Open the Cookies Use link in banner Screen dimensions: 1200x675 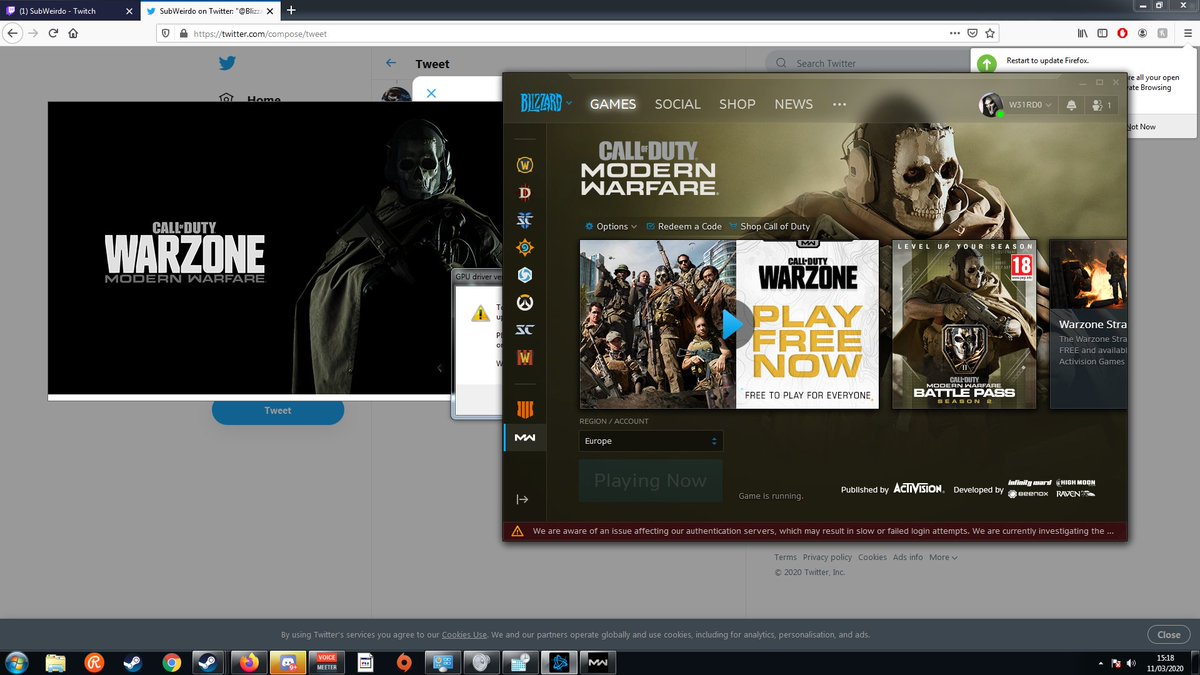[x=465, y=635]
